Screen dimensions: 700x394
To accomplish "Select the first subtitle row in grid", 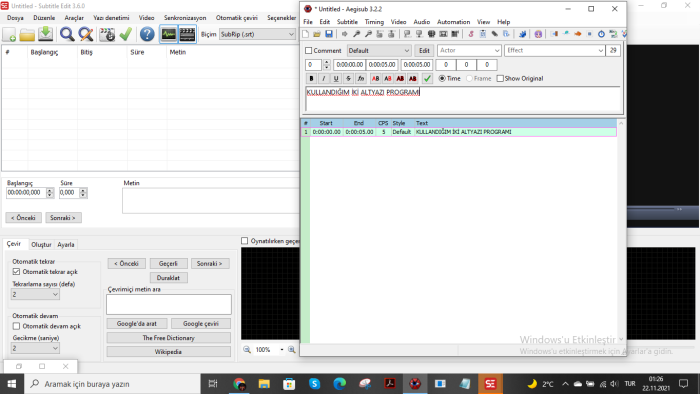I will 459,132.
